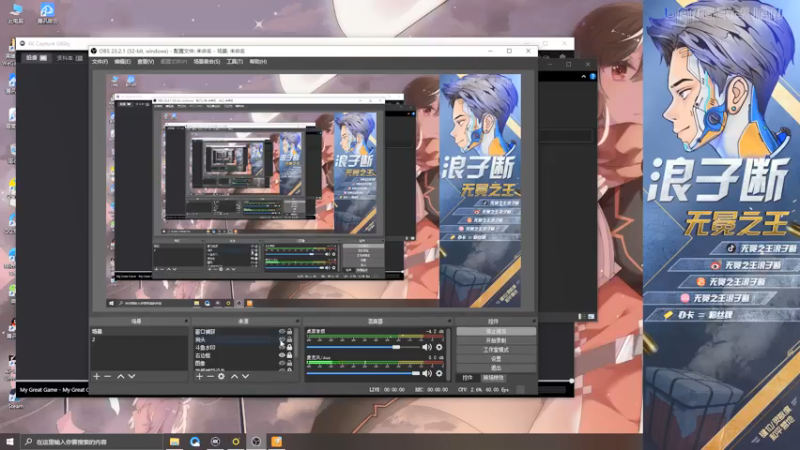Image resolution: width=800 pixels, height=450 pixels.
Task: Enable 工作室模式 in OBS controls
Action: tap(496, 350)
